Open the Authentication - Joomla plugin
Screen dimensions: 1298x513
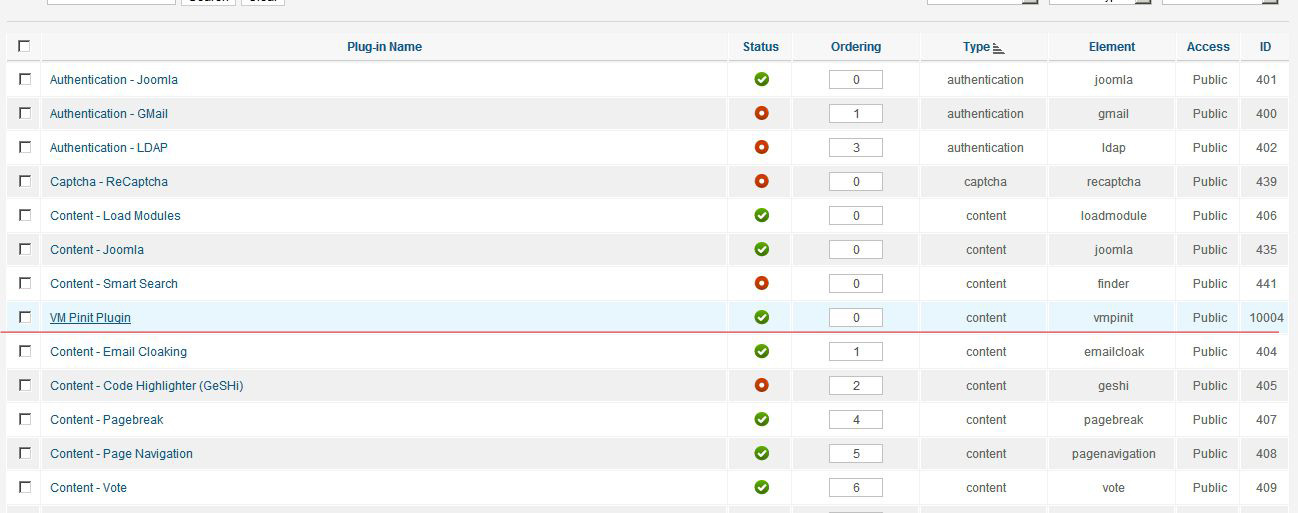(114, 79)
